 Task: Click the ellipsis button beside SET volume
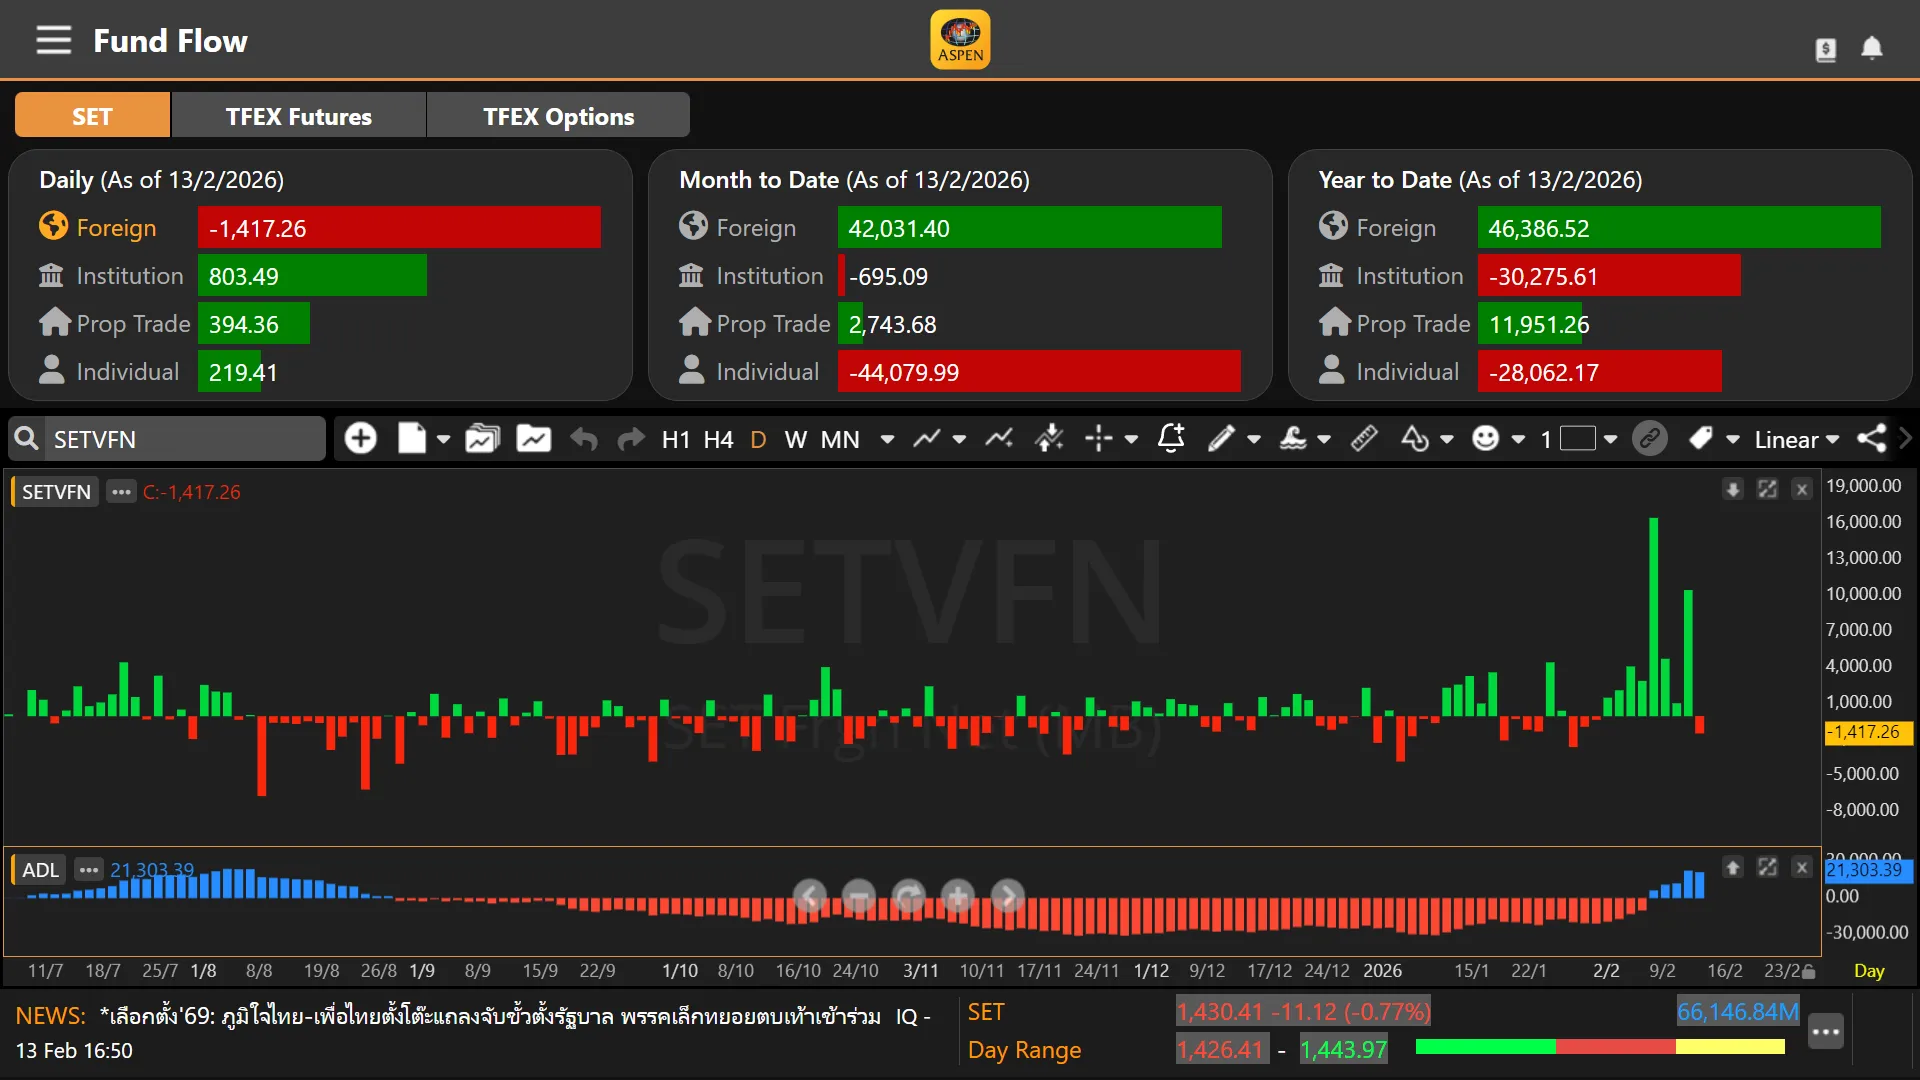pos(1825,1032)
